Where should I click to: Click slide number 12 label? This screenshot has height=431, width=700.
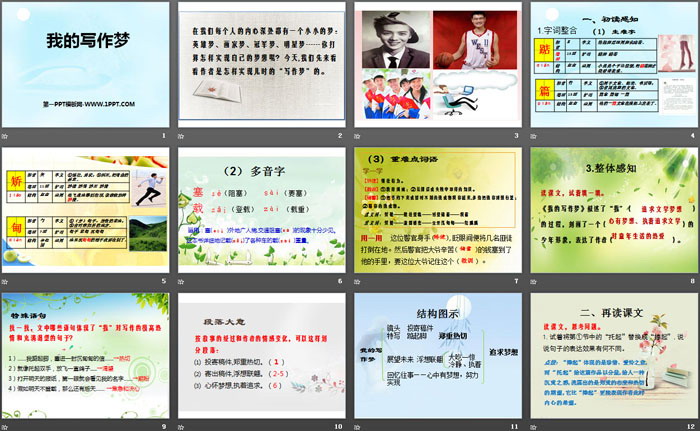[x=691, y=427]
